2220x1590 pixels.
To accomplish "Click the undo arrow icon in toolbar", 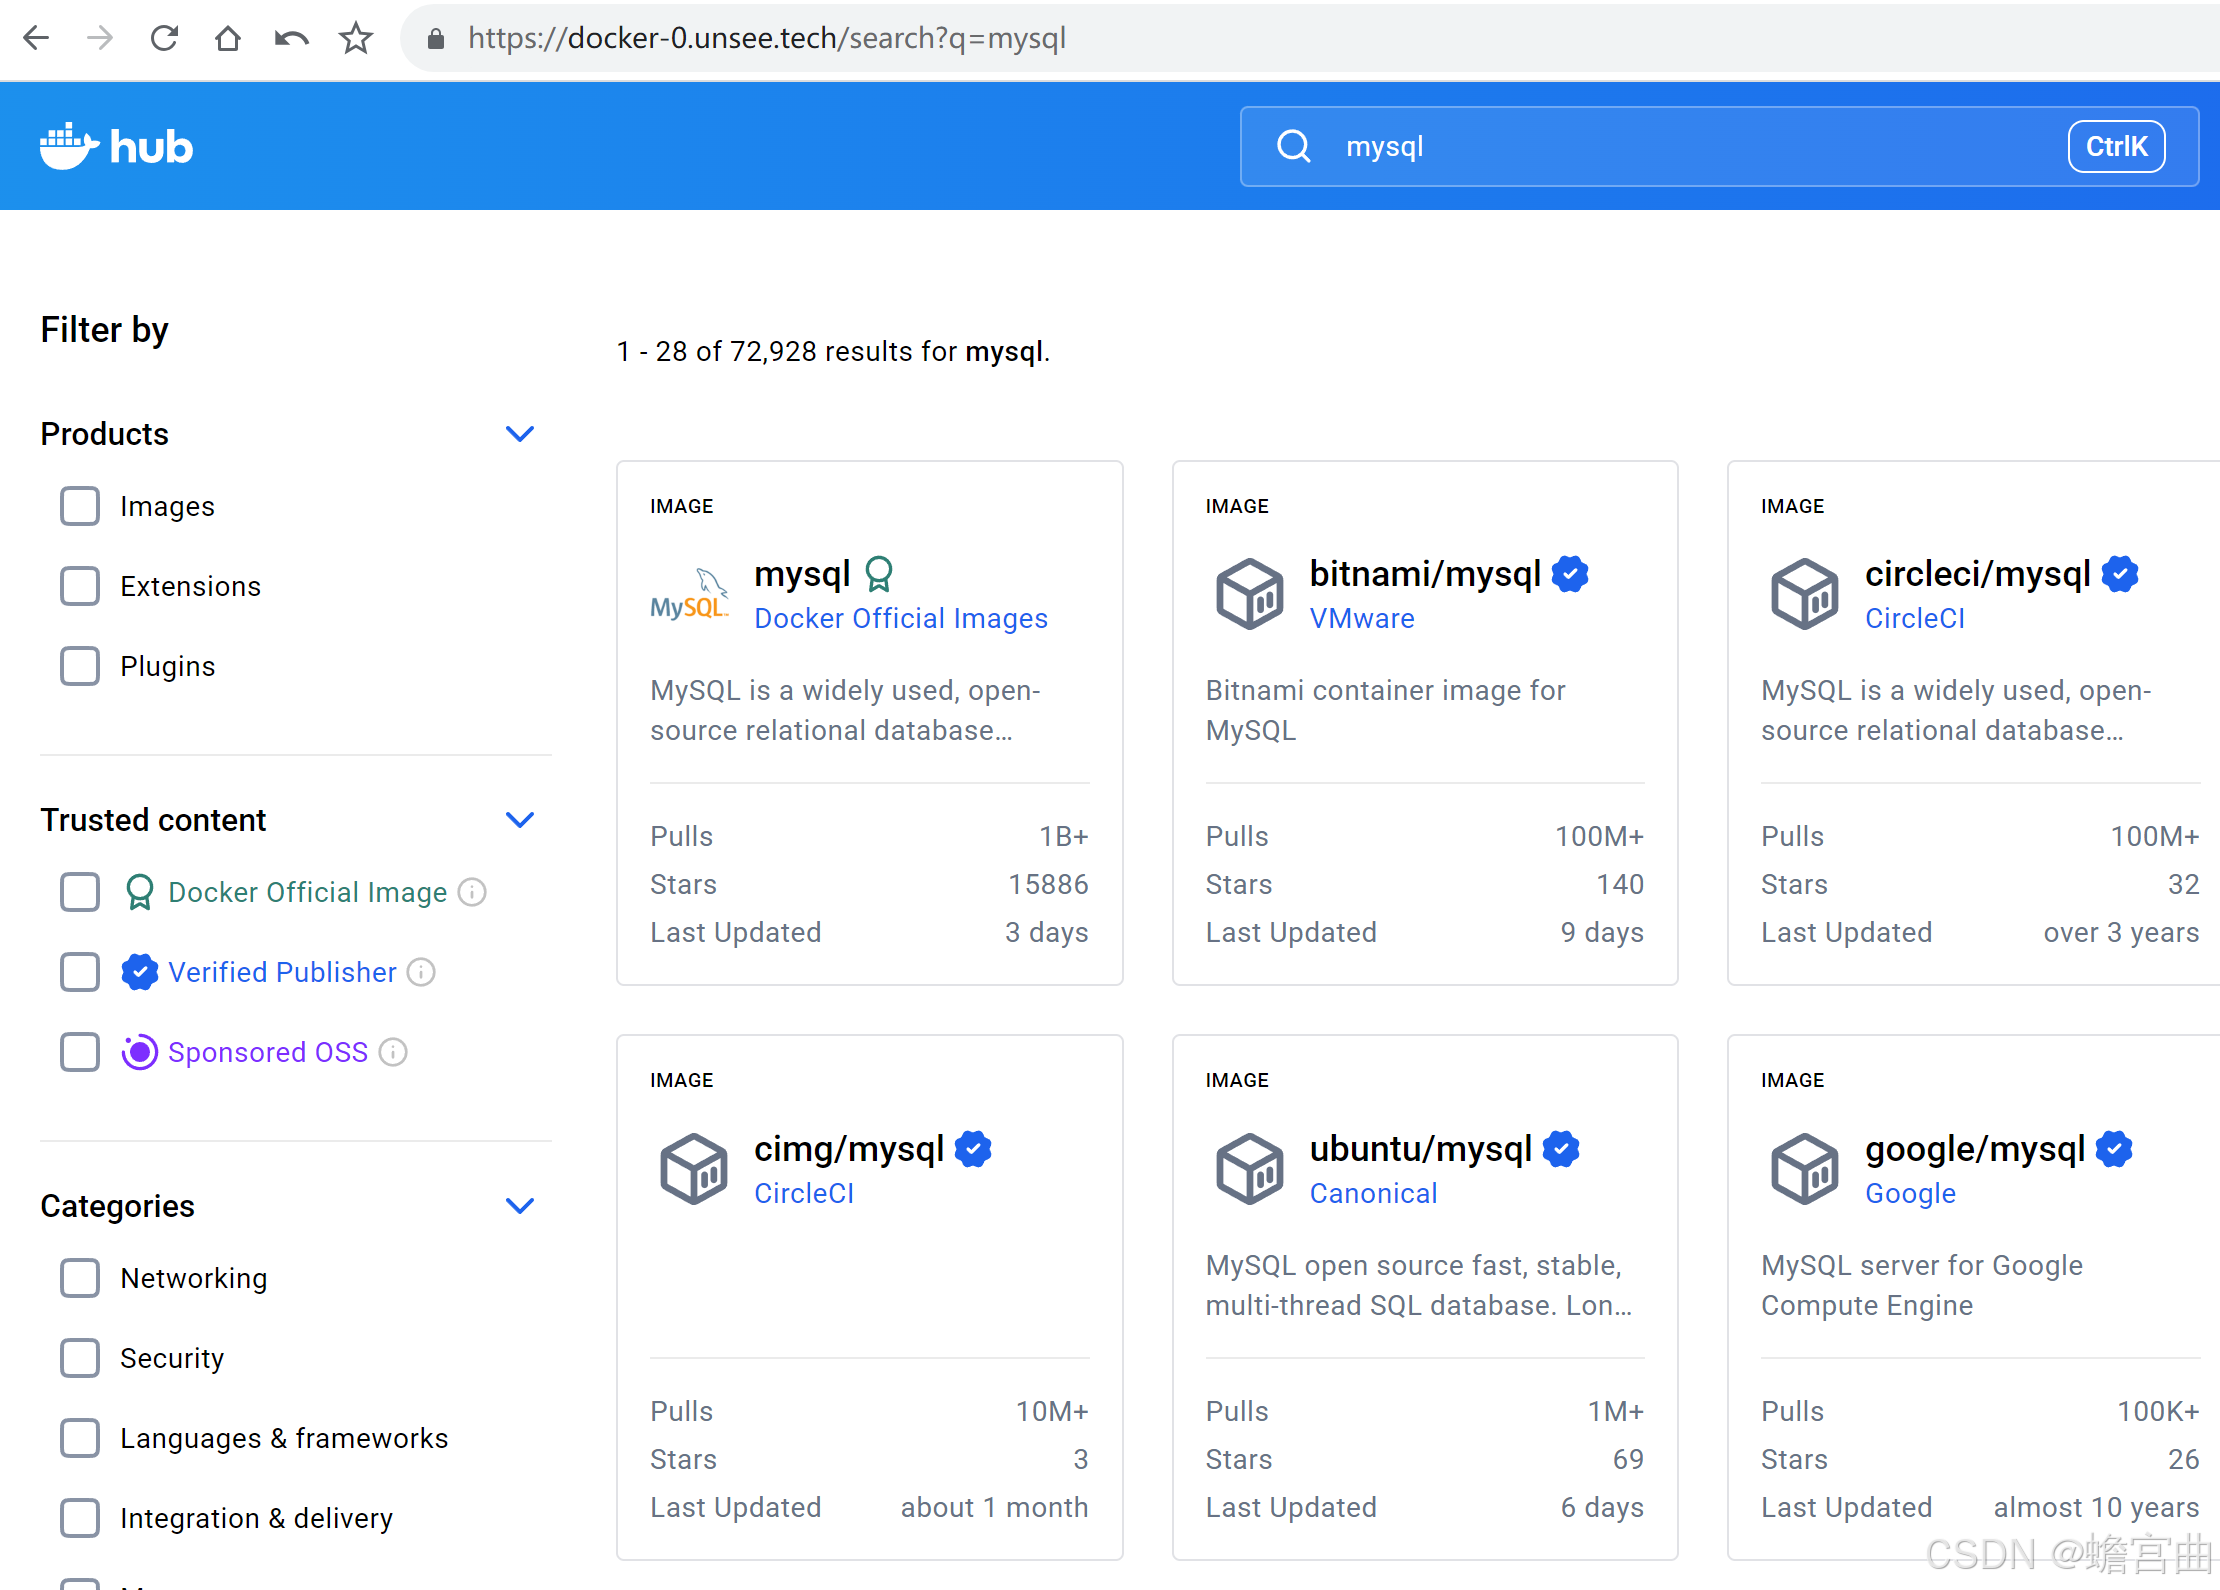I will coord(292,38).
